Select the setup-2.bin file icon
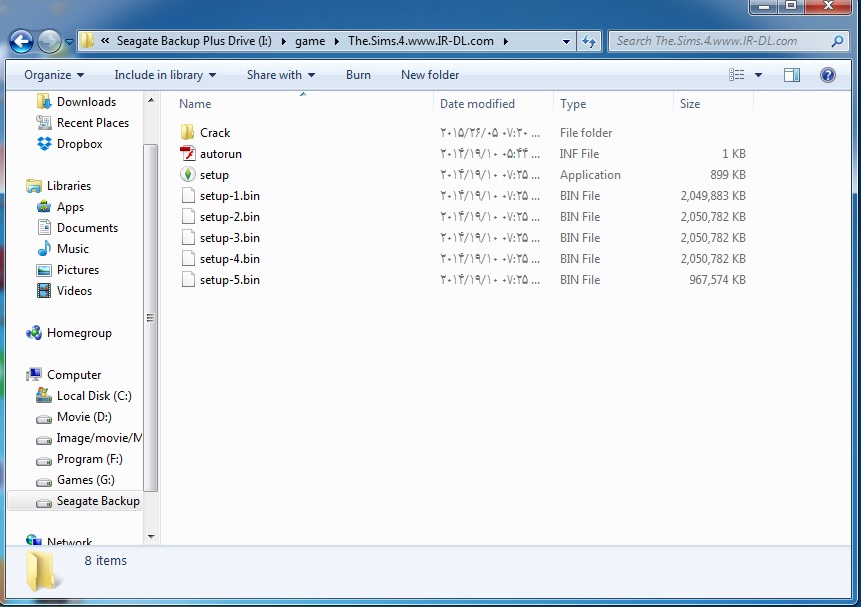 188,216
